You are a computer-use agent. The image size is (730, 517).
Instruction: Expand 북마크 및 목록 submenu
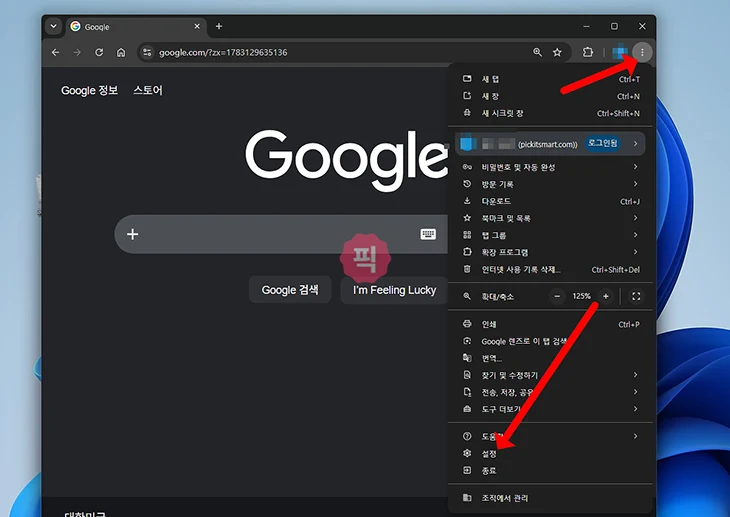point(551,218)
